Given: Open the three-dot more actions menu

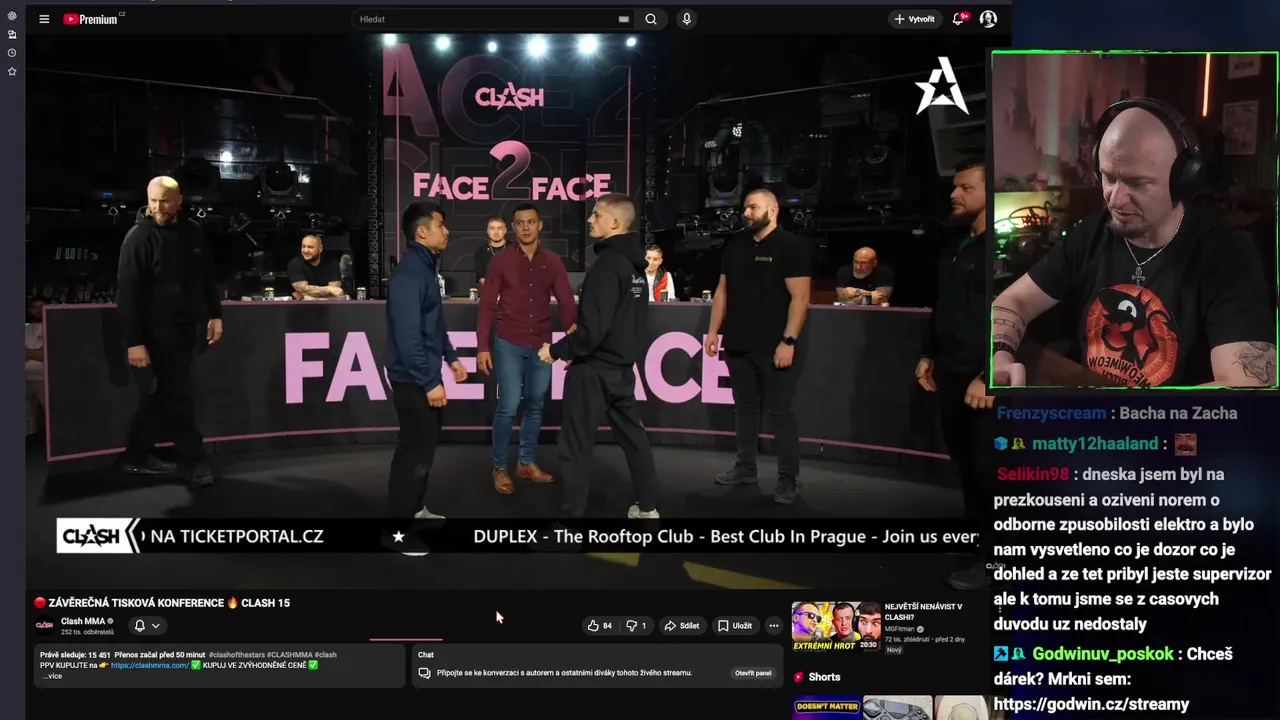Looking at the screenshot, I should tap(773, 626).
